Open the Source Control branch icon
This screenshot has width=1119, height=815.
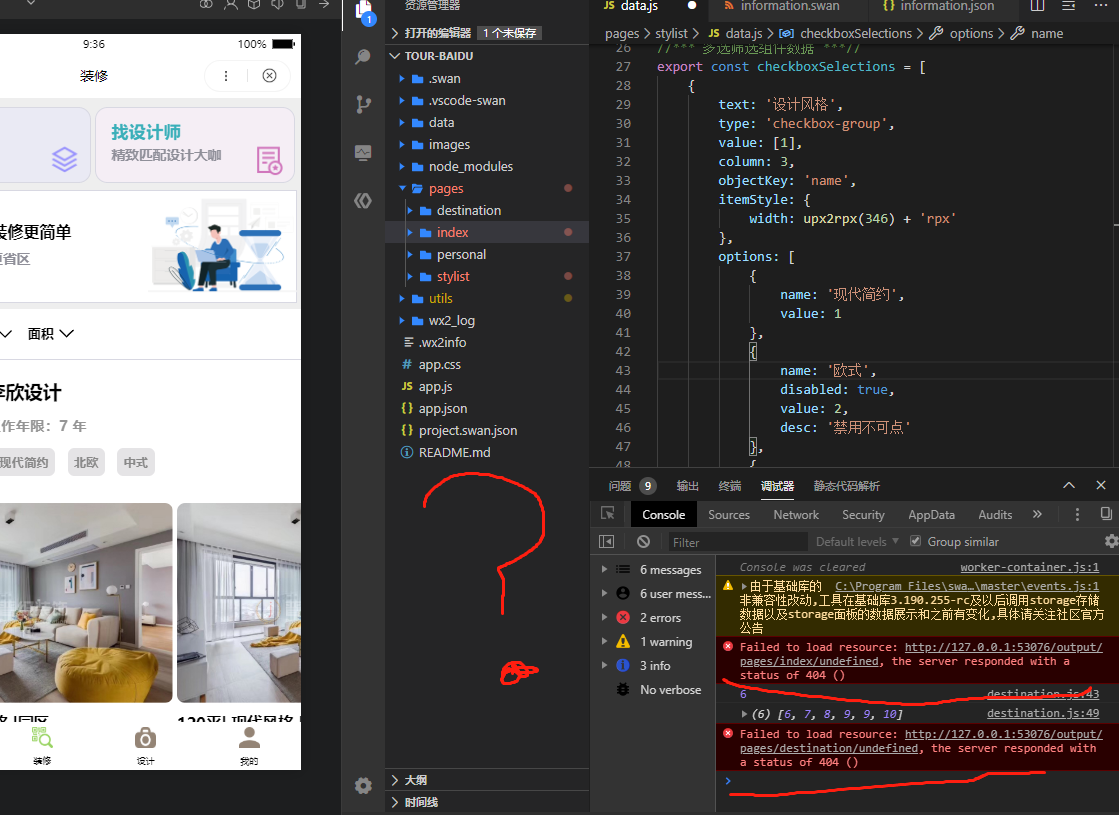(x=363, y=105)
